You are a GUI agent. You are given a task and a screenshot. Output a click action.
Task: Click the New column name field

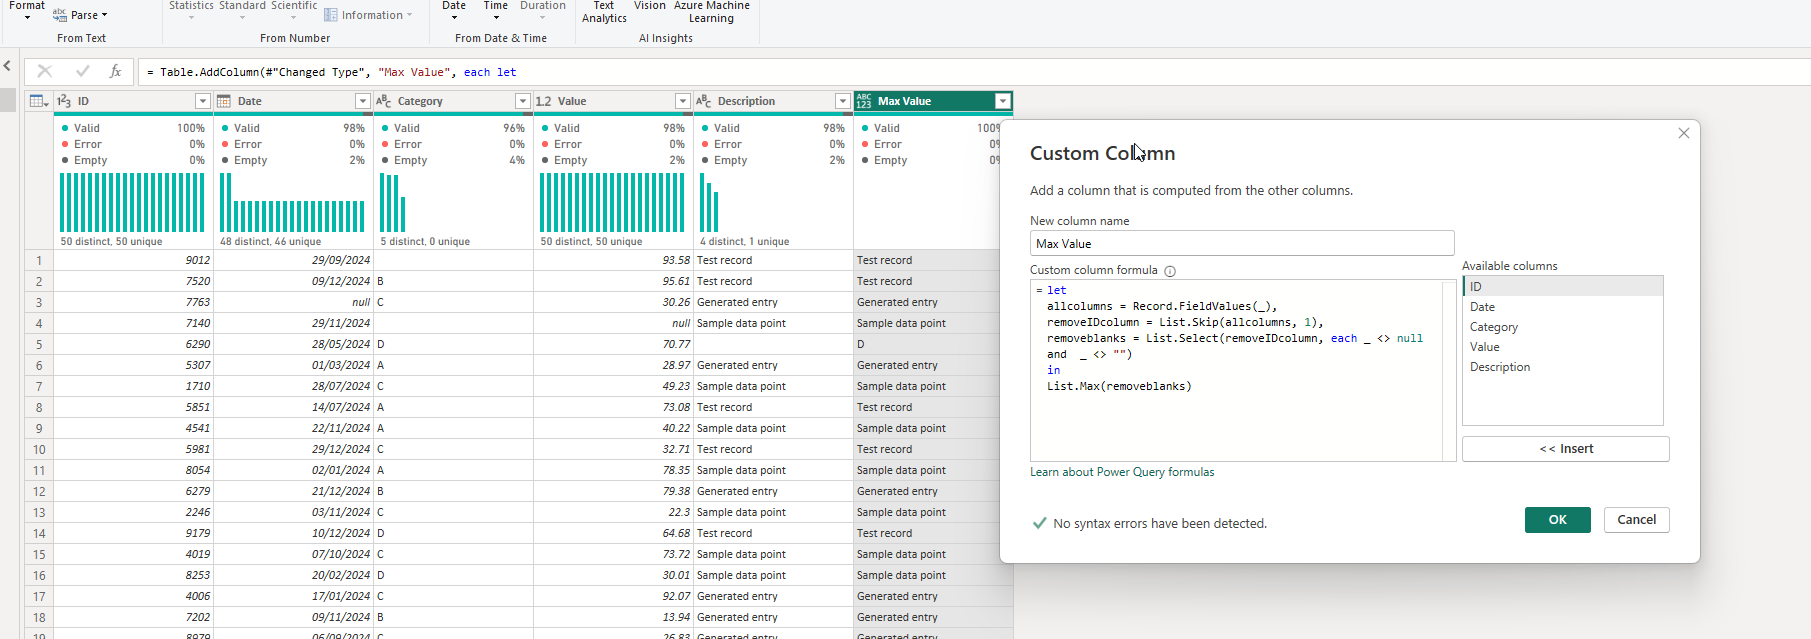click(x=1242, y=243)
